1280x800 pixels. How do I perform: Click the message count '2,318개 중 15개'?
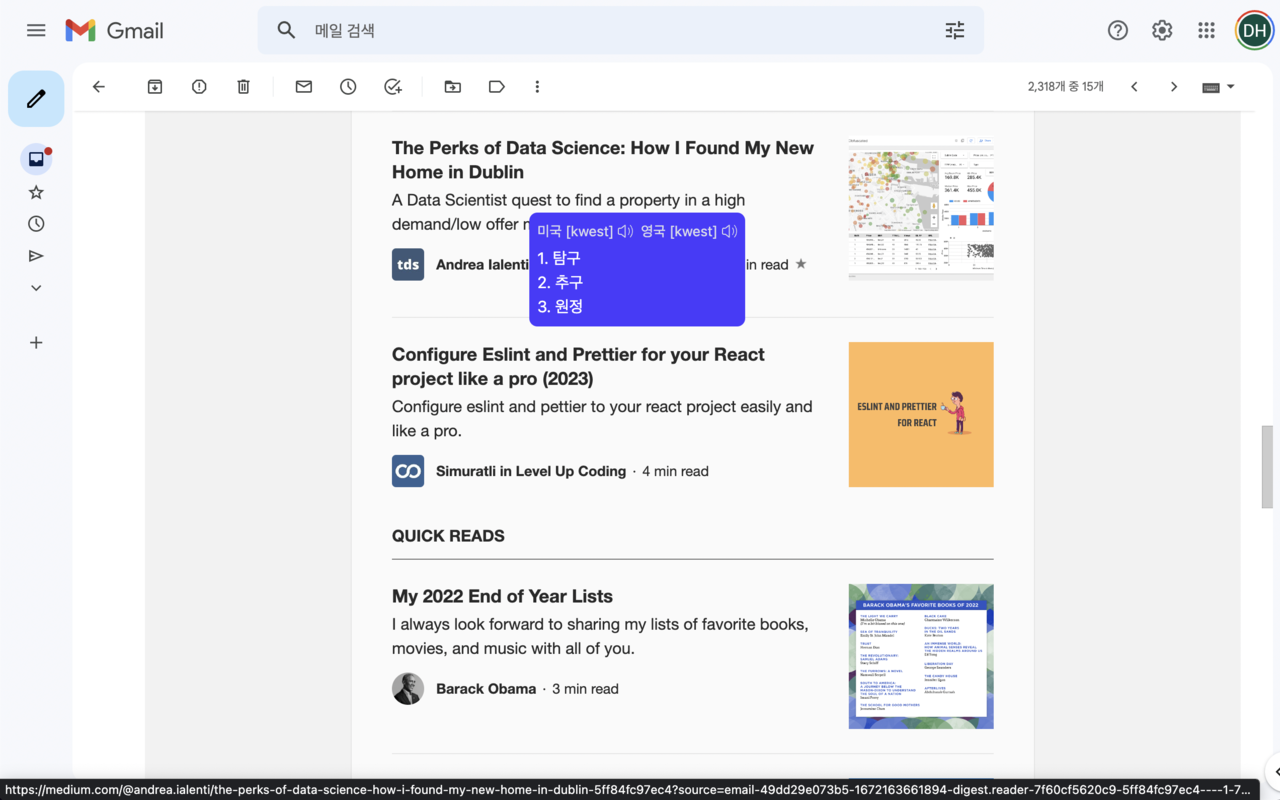click(x=1066, y=87)
